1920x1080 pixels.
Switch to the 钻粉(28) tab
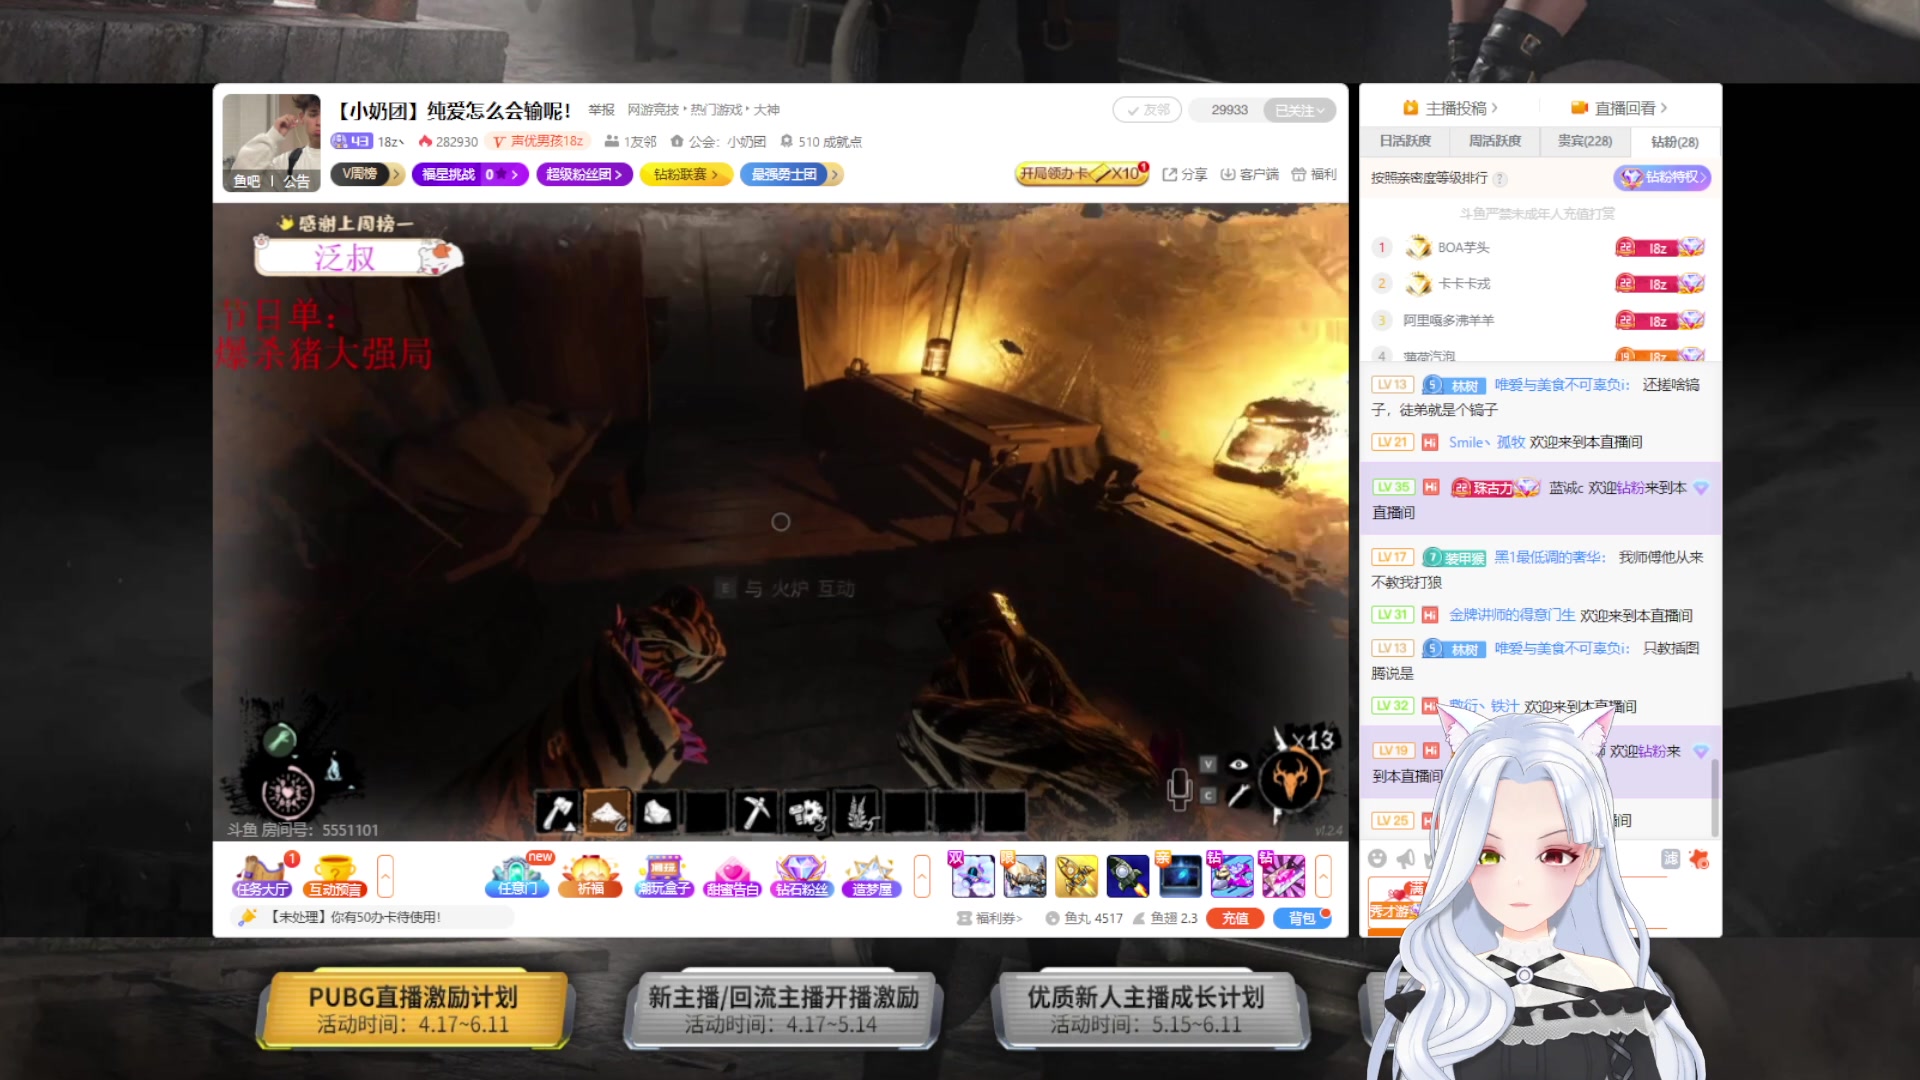[1675, 142]
